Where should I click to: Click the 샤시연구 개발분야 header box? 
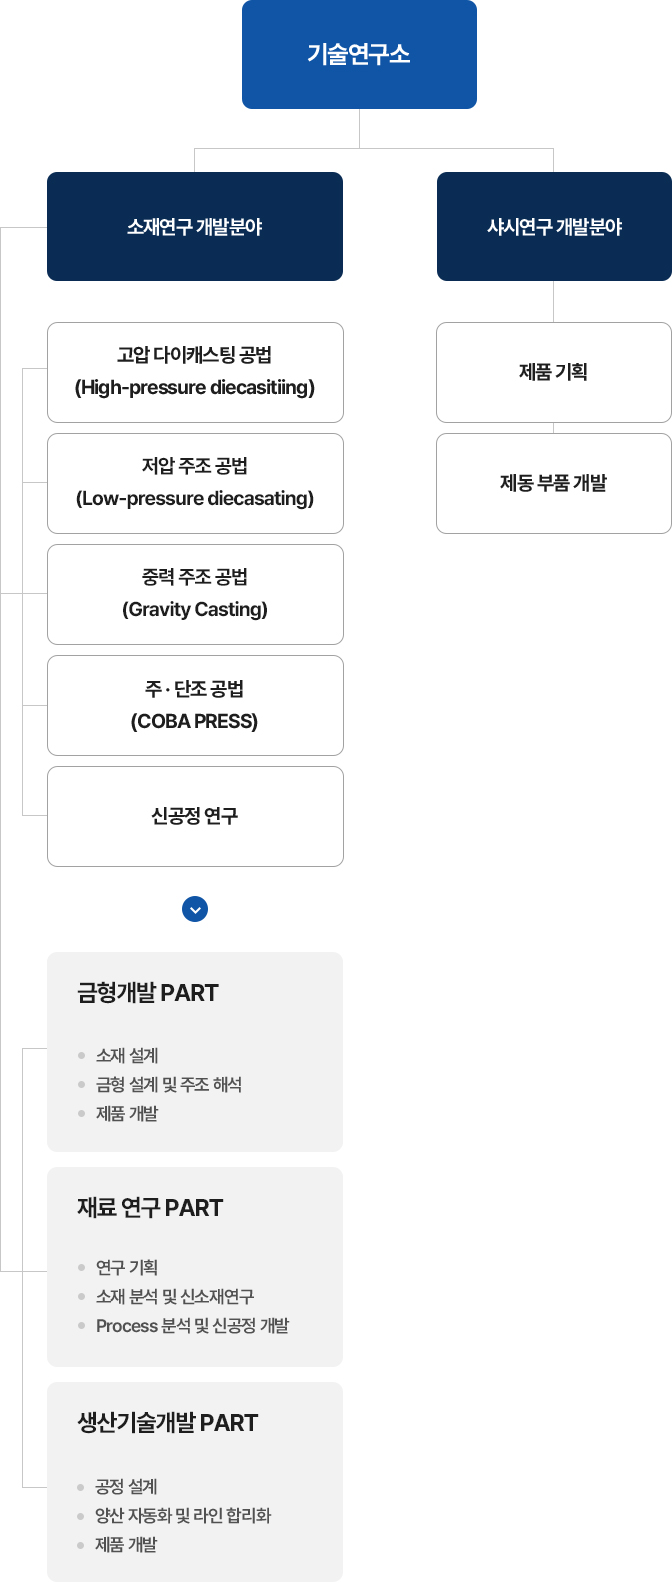554,227
